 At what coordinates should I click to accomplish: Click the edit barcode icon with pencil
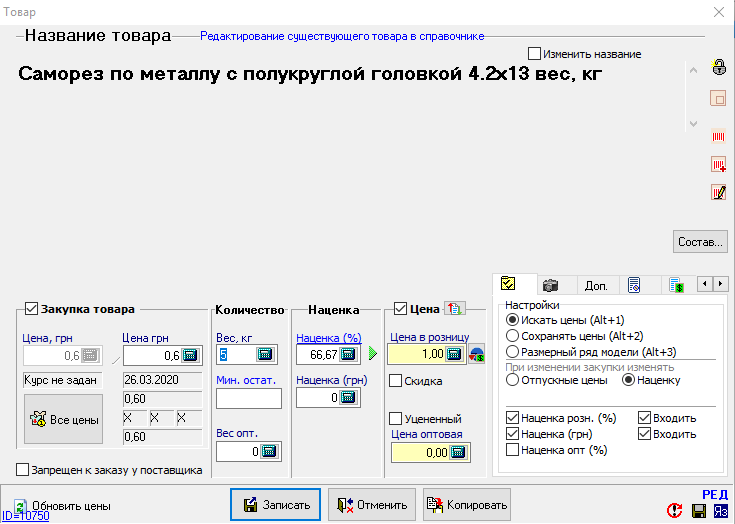coord(717,192)
